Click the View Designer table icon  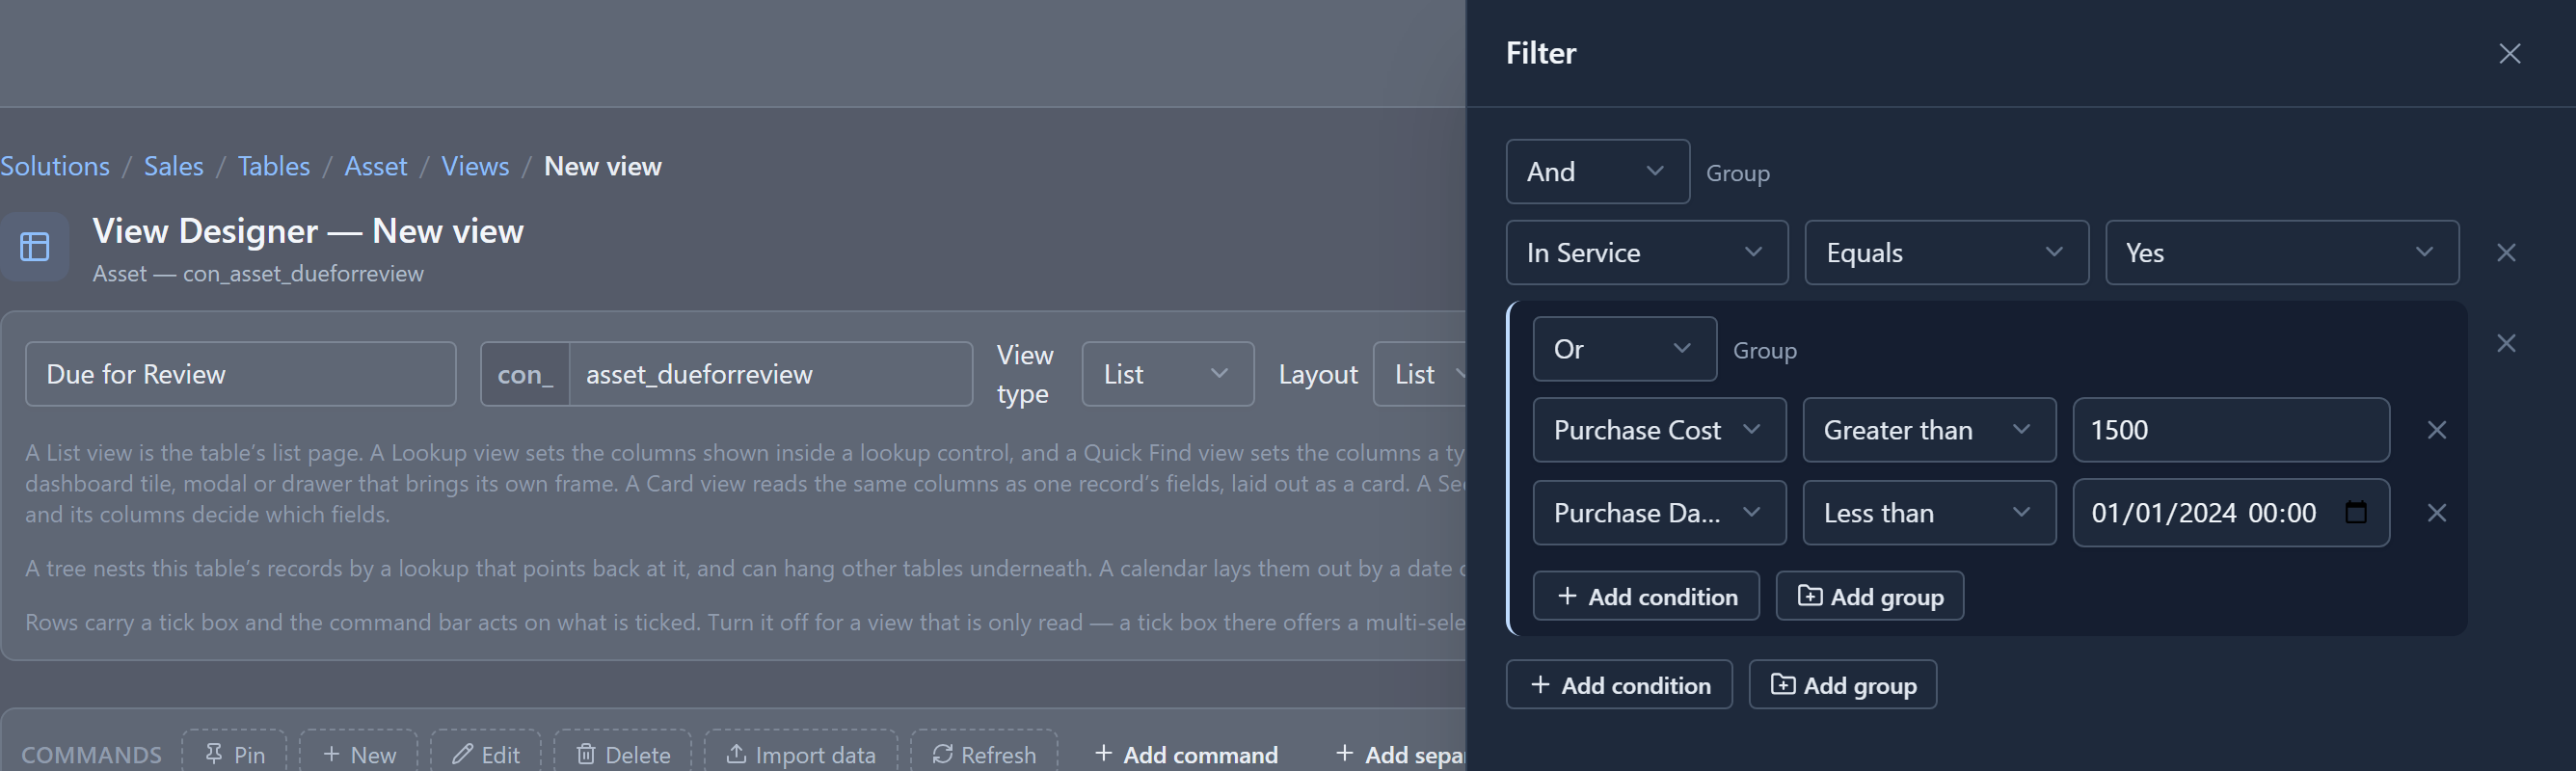click(35, 246)
